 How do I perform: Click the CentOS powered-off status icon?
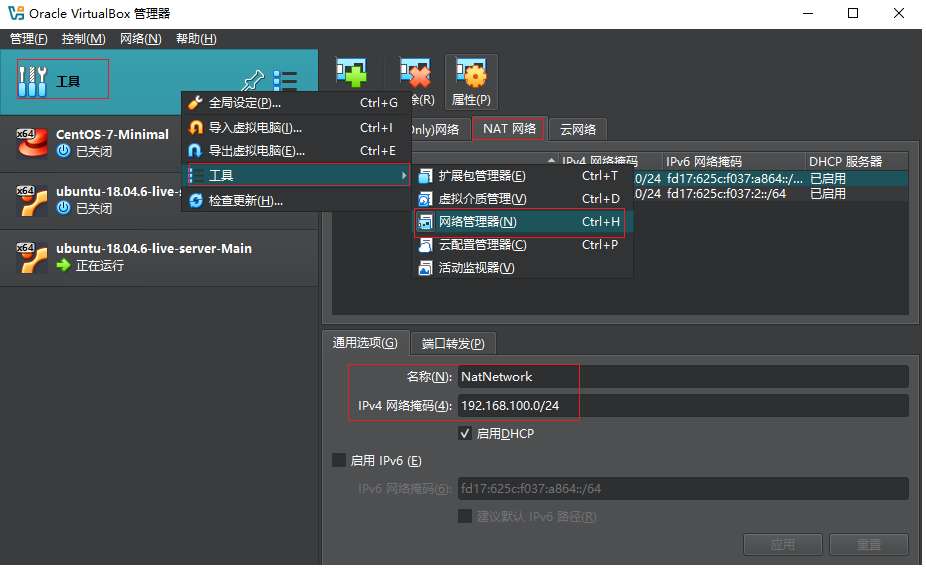[63, 151]
